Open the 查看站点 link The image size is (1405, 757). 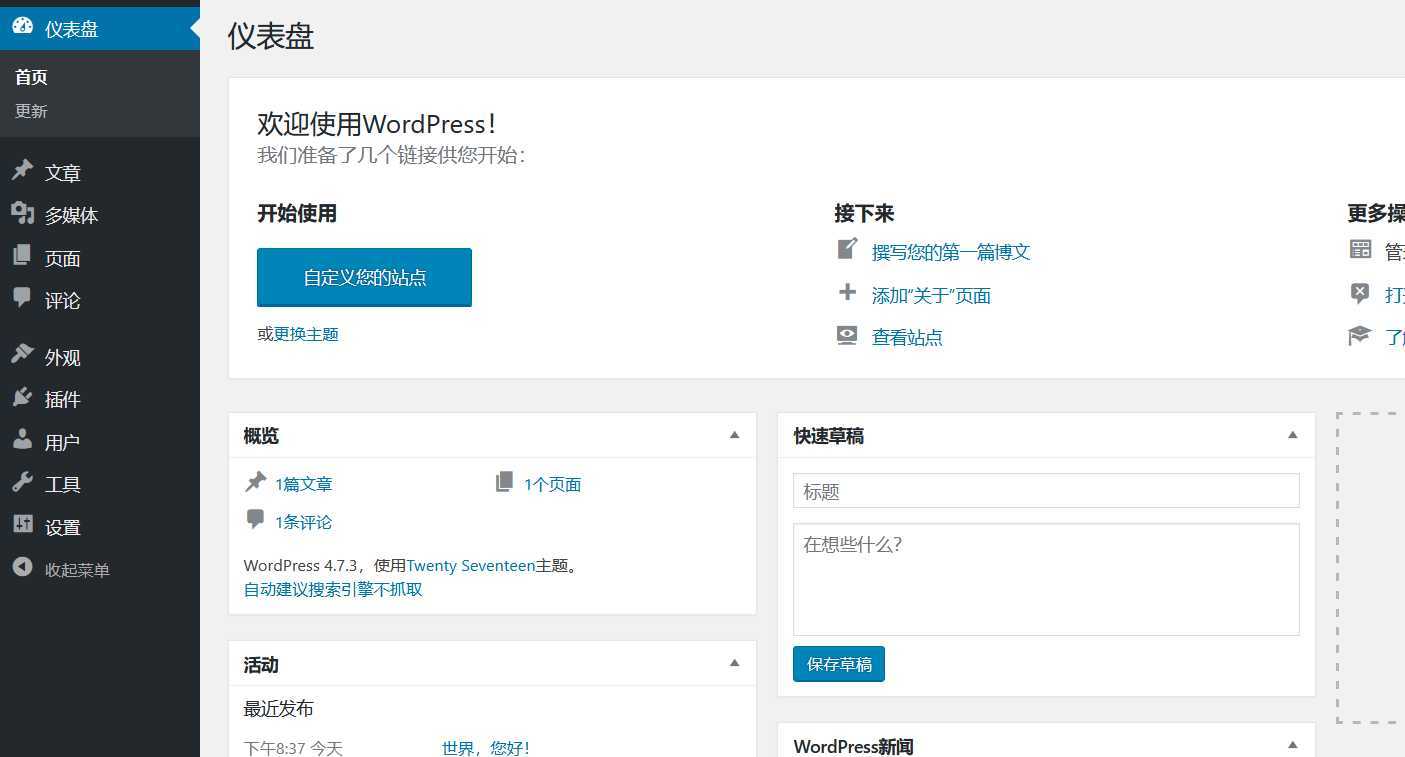pos(907,337)
